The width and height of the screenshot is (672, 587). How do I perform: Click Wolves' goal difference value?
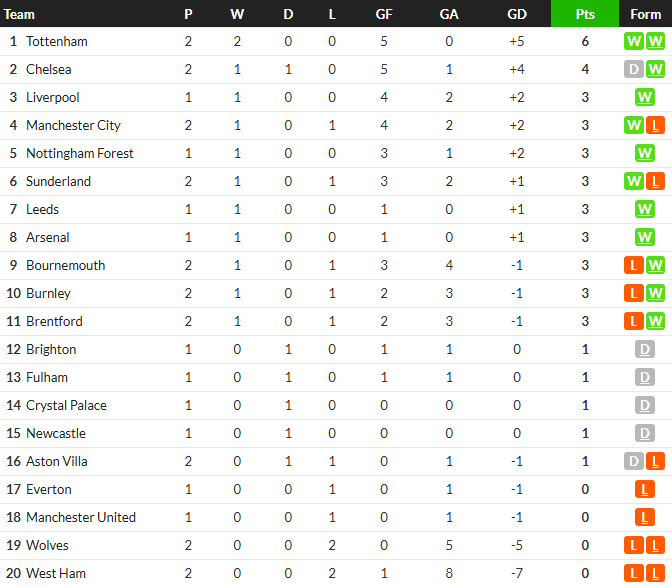(517, 545)
